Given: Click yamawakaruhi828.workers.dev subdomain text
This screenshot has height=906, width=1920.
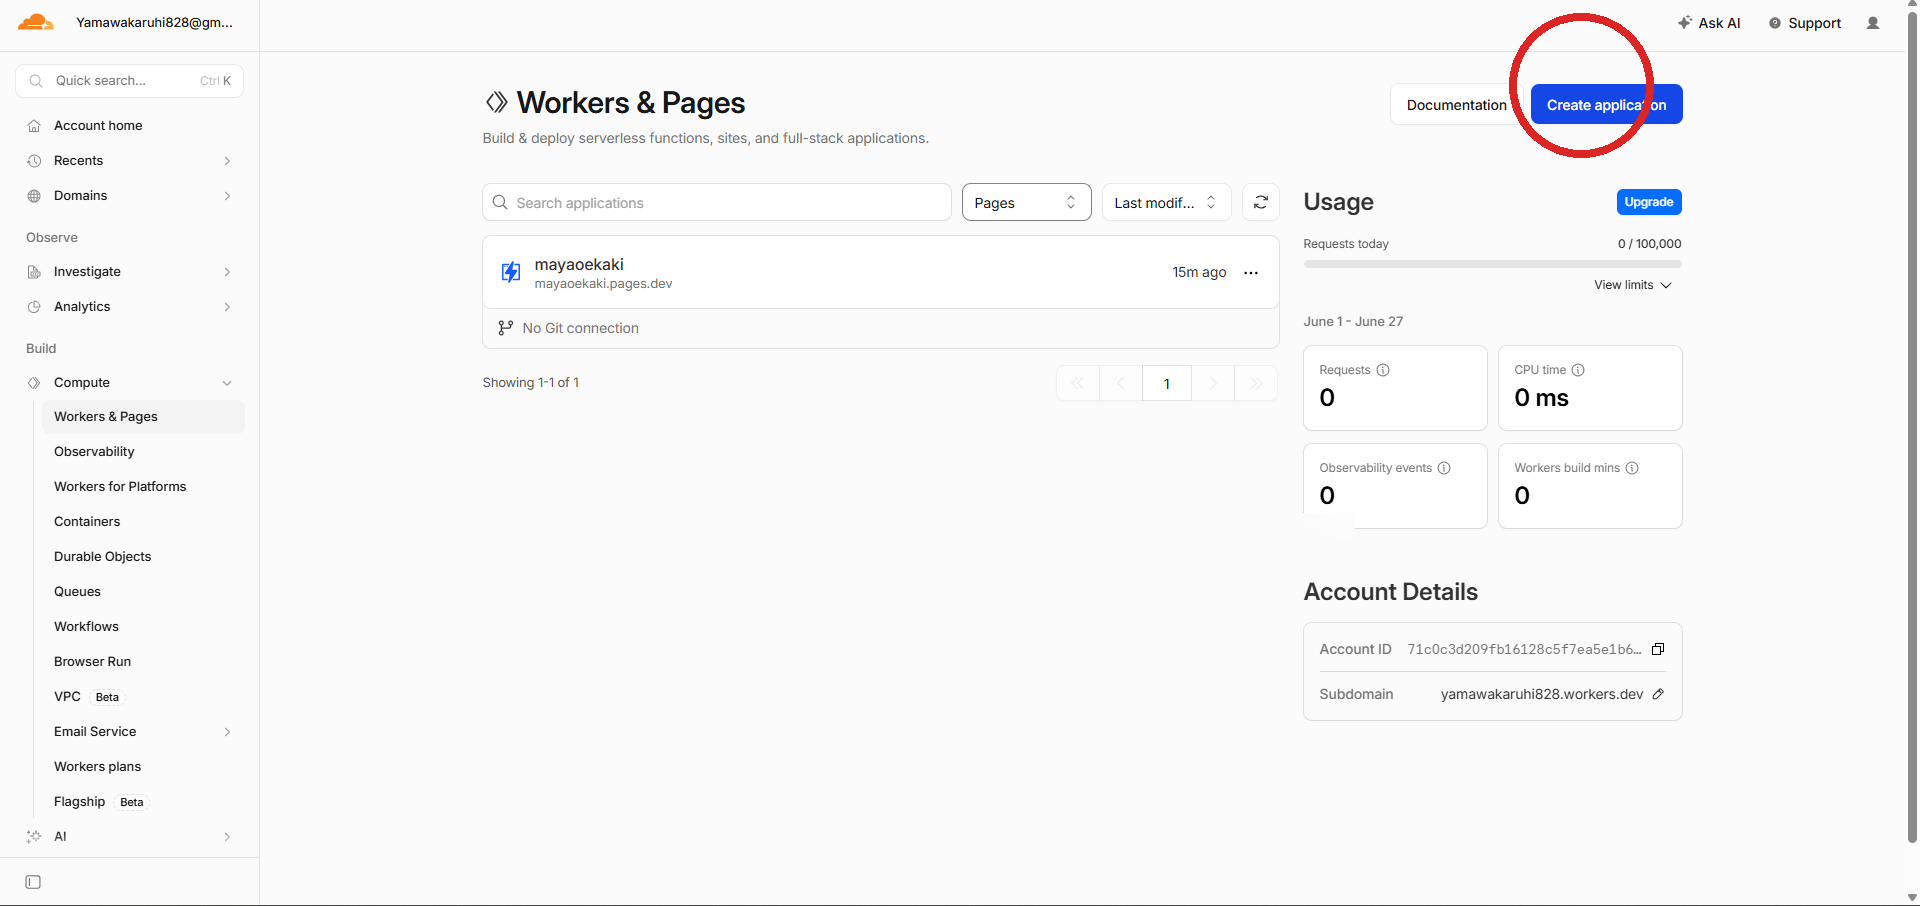Looking at the screenshot, I should coord(1541,694).
